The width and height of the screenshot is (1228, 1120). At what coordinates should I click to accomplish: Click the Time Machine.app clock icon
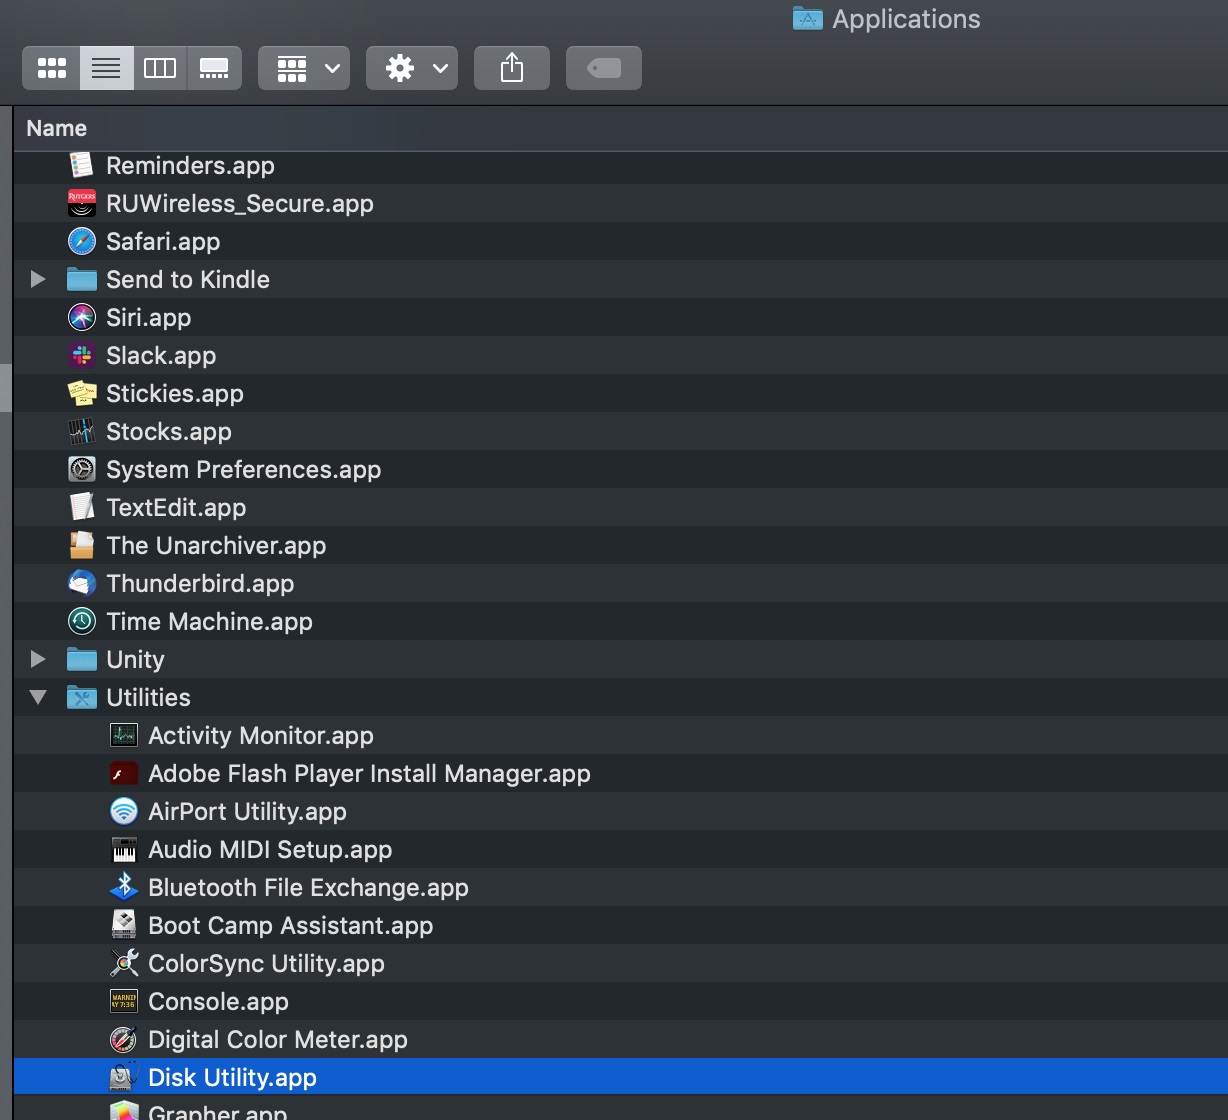point(81,621)
